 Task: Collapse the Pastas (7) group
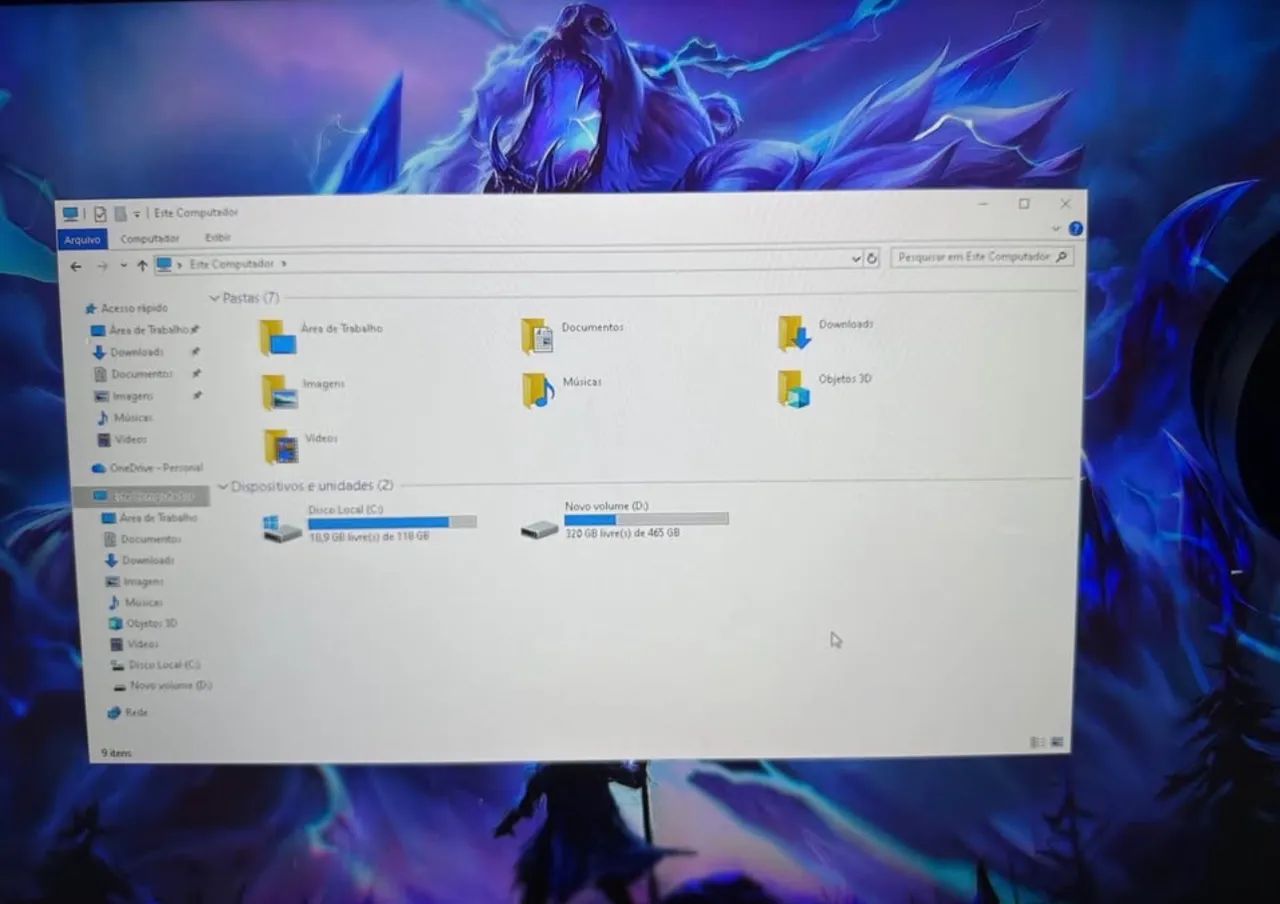(214, 299)
